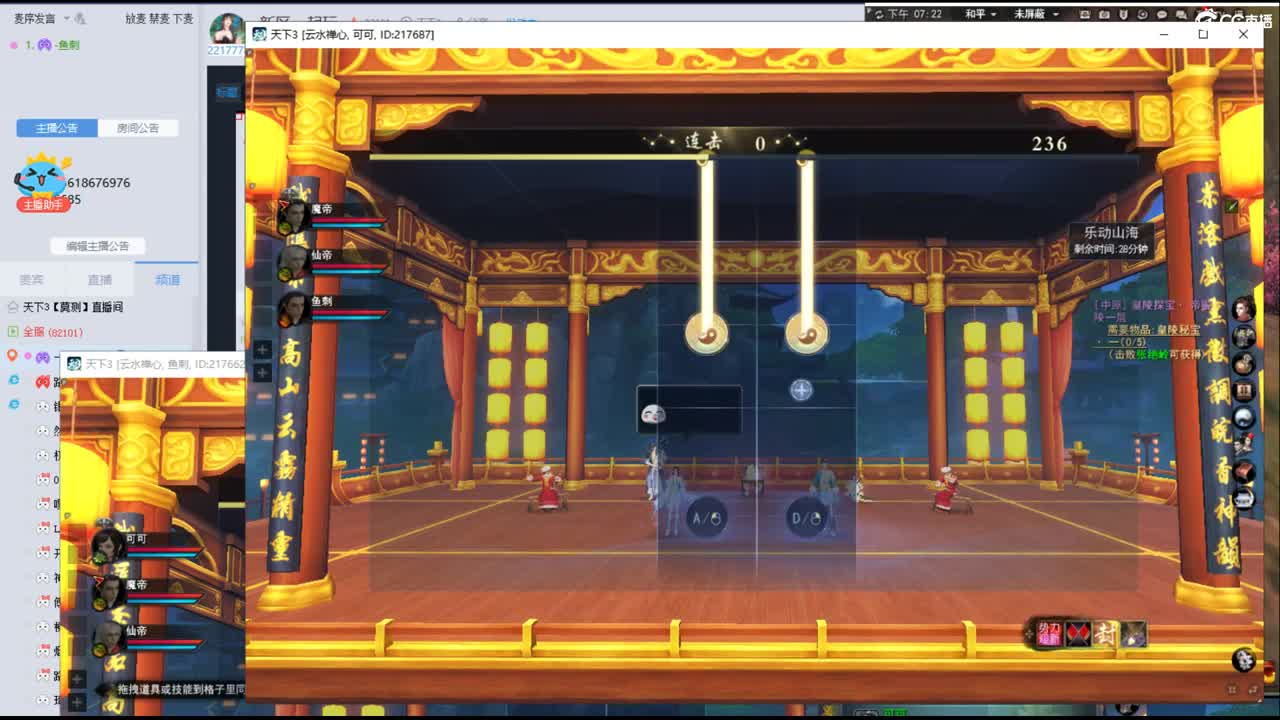Open chest icon in right menu column
The height and width of the screenshot is (720, 1280).
pos(1243,471)
